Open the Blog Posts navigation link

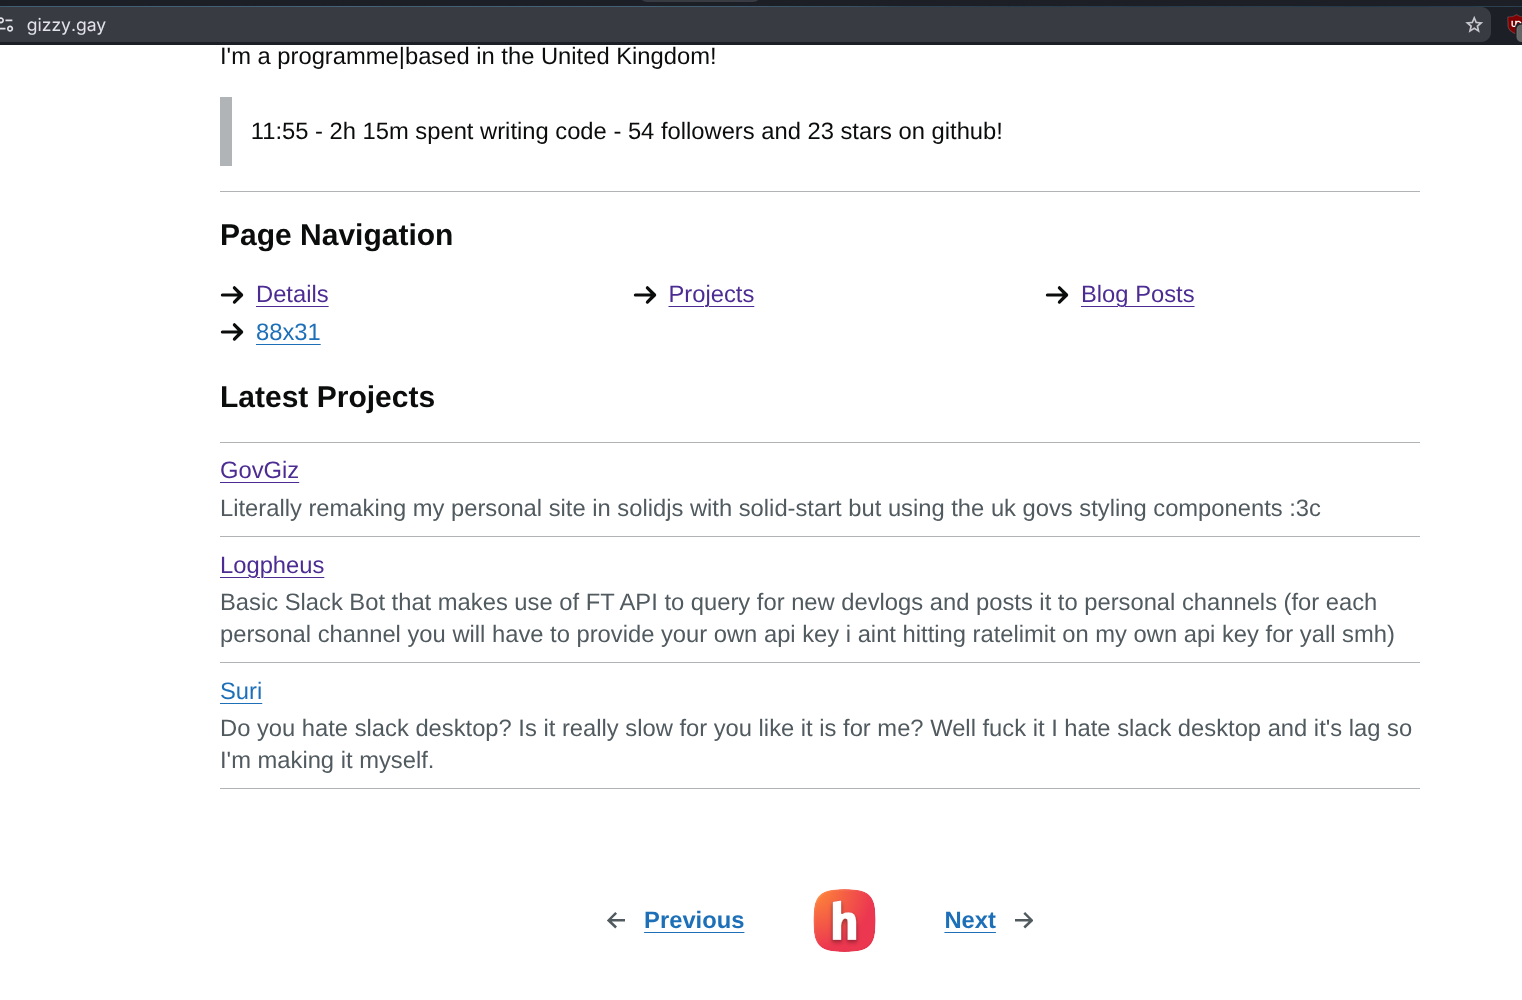(1137, 295)
